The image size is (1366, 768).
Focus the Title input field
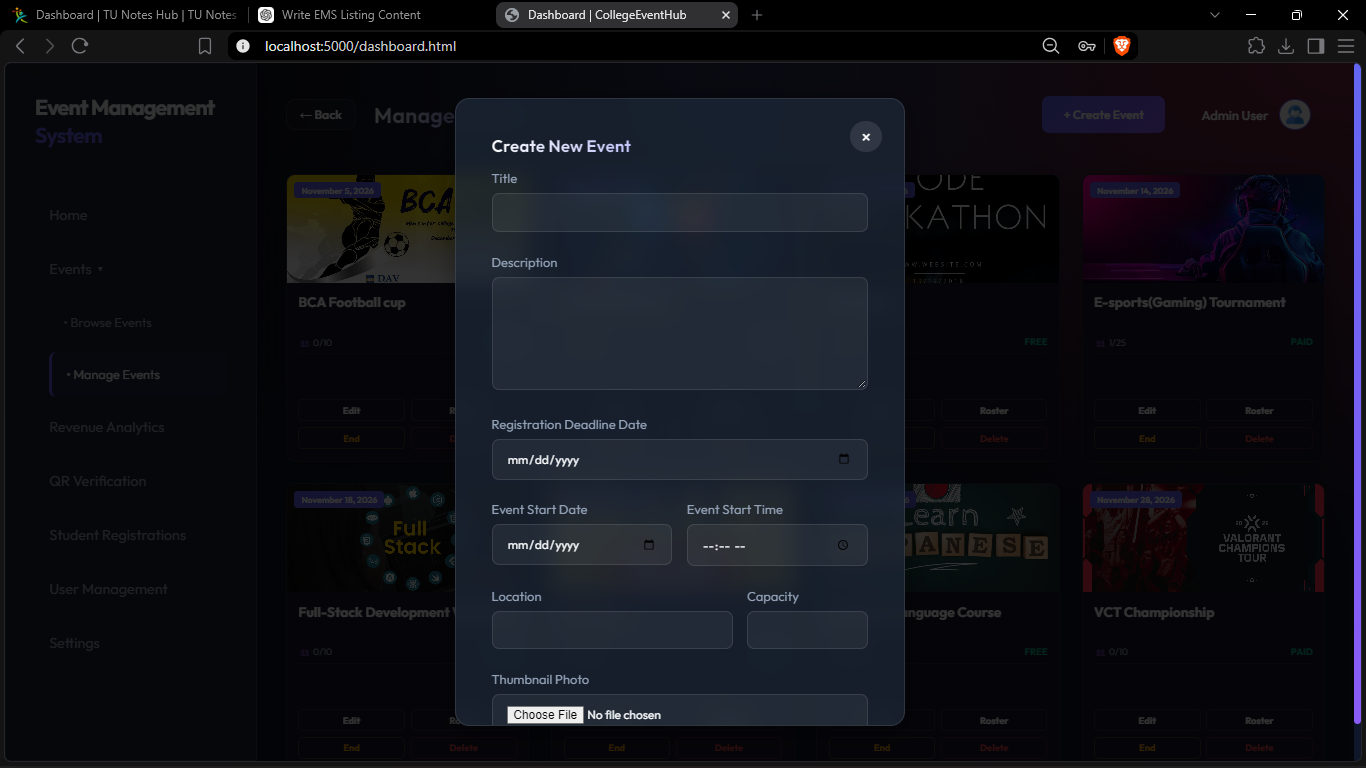coord(680,212)
